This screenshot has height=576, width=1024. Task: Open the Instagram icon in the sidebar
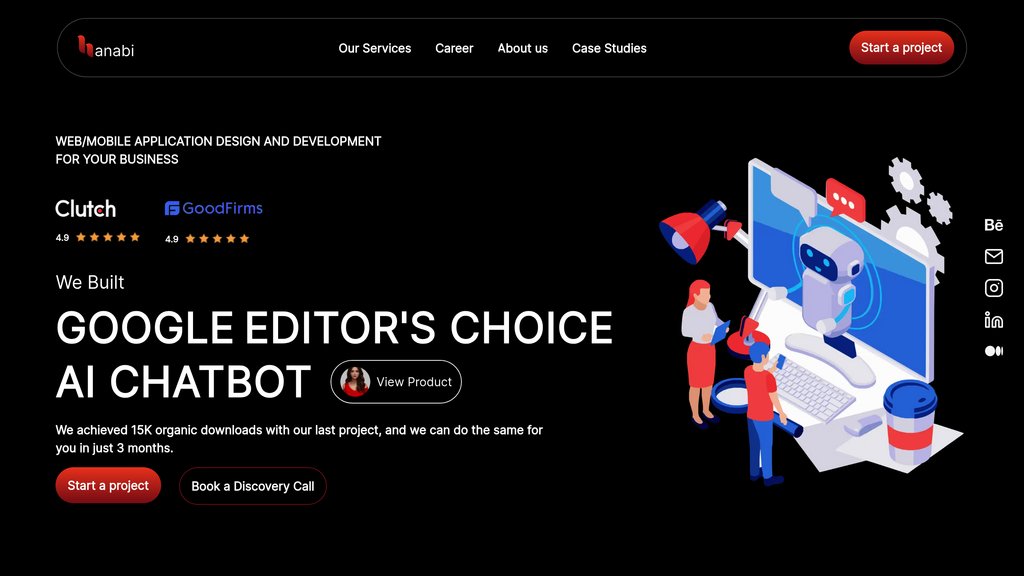tap(993, 288)
